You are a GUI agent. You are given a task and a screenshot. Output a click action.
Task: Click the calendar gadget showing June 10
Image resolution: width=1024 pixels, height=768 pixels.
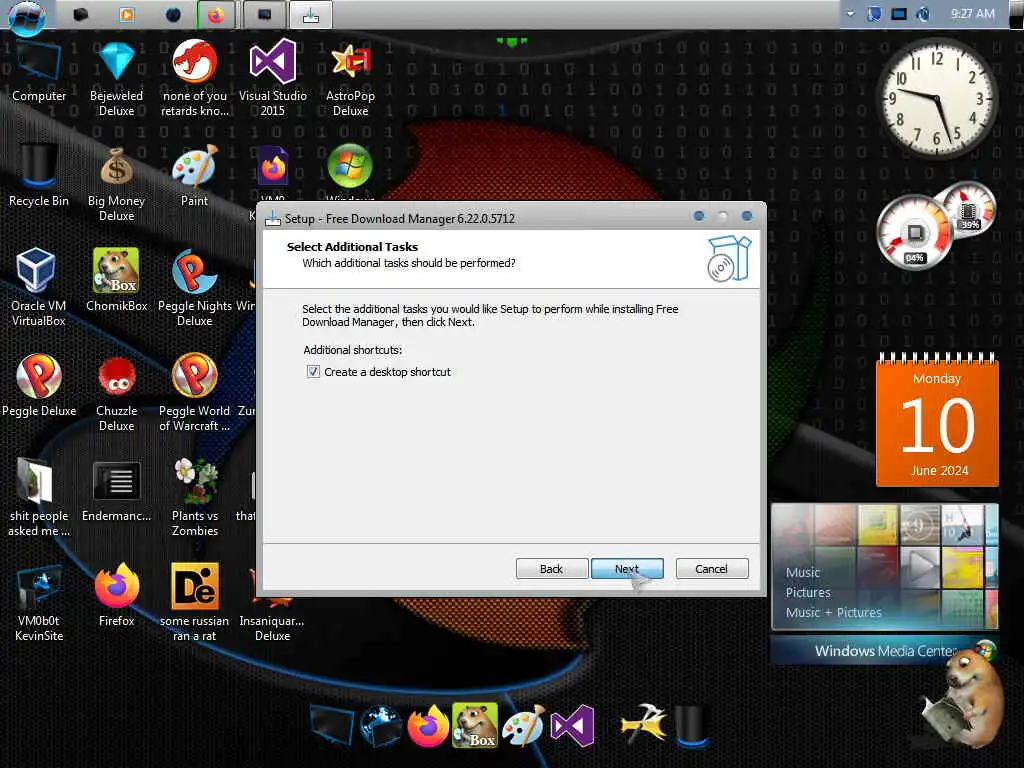tap(937, 421)
